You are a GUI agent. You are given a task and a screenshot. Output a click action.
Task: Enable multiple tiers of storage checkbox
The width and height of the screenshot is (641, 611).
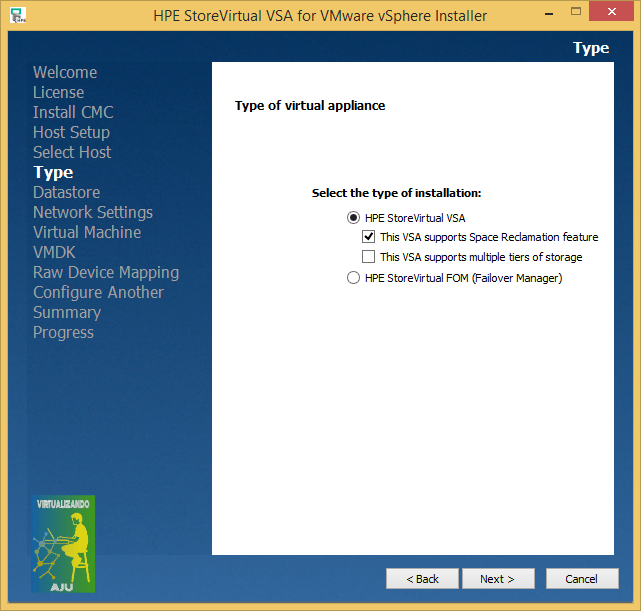tap(369, 258)
